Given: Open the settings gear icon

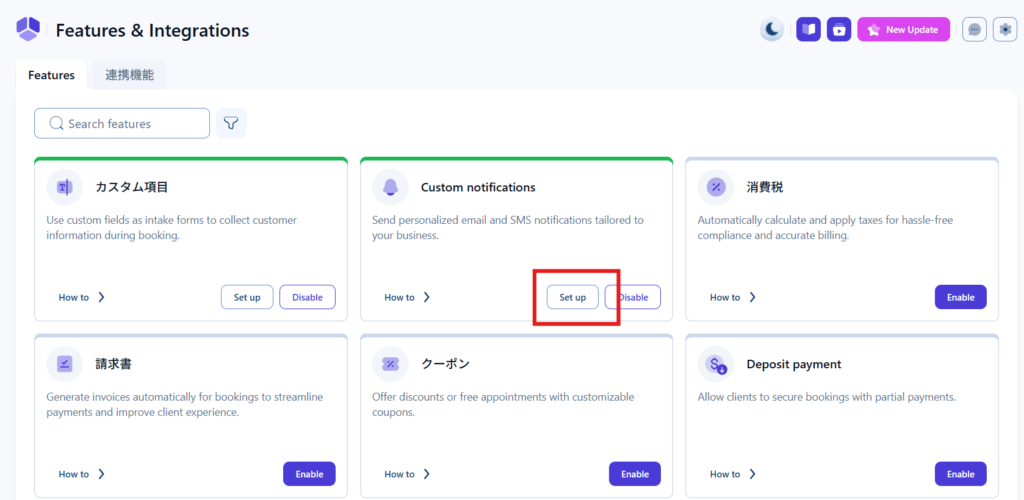Looking at the screenshot, I should coord(1006,30).
